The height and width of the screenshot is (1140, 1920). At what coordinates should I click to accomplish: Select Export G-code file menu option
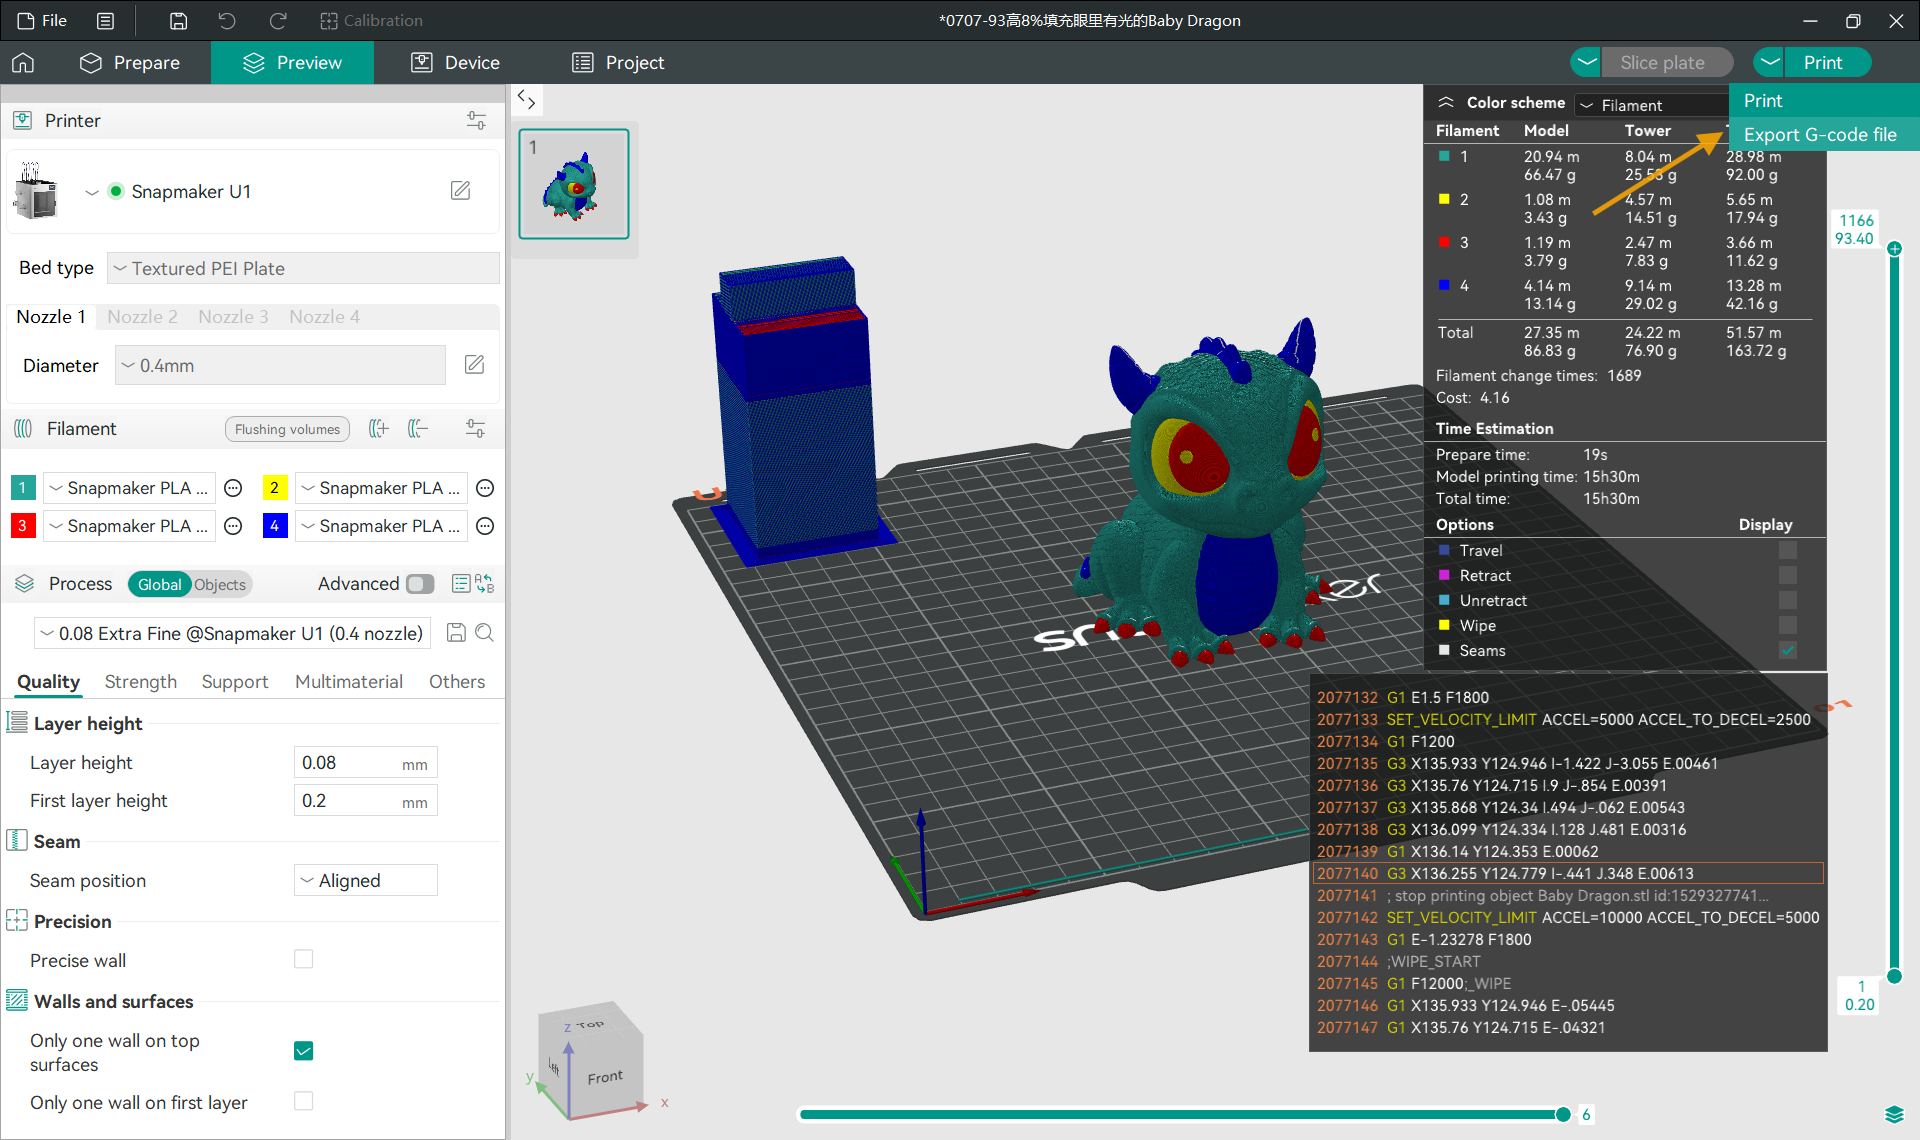click(1819, 135)
